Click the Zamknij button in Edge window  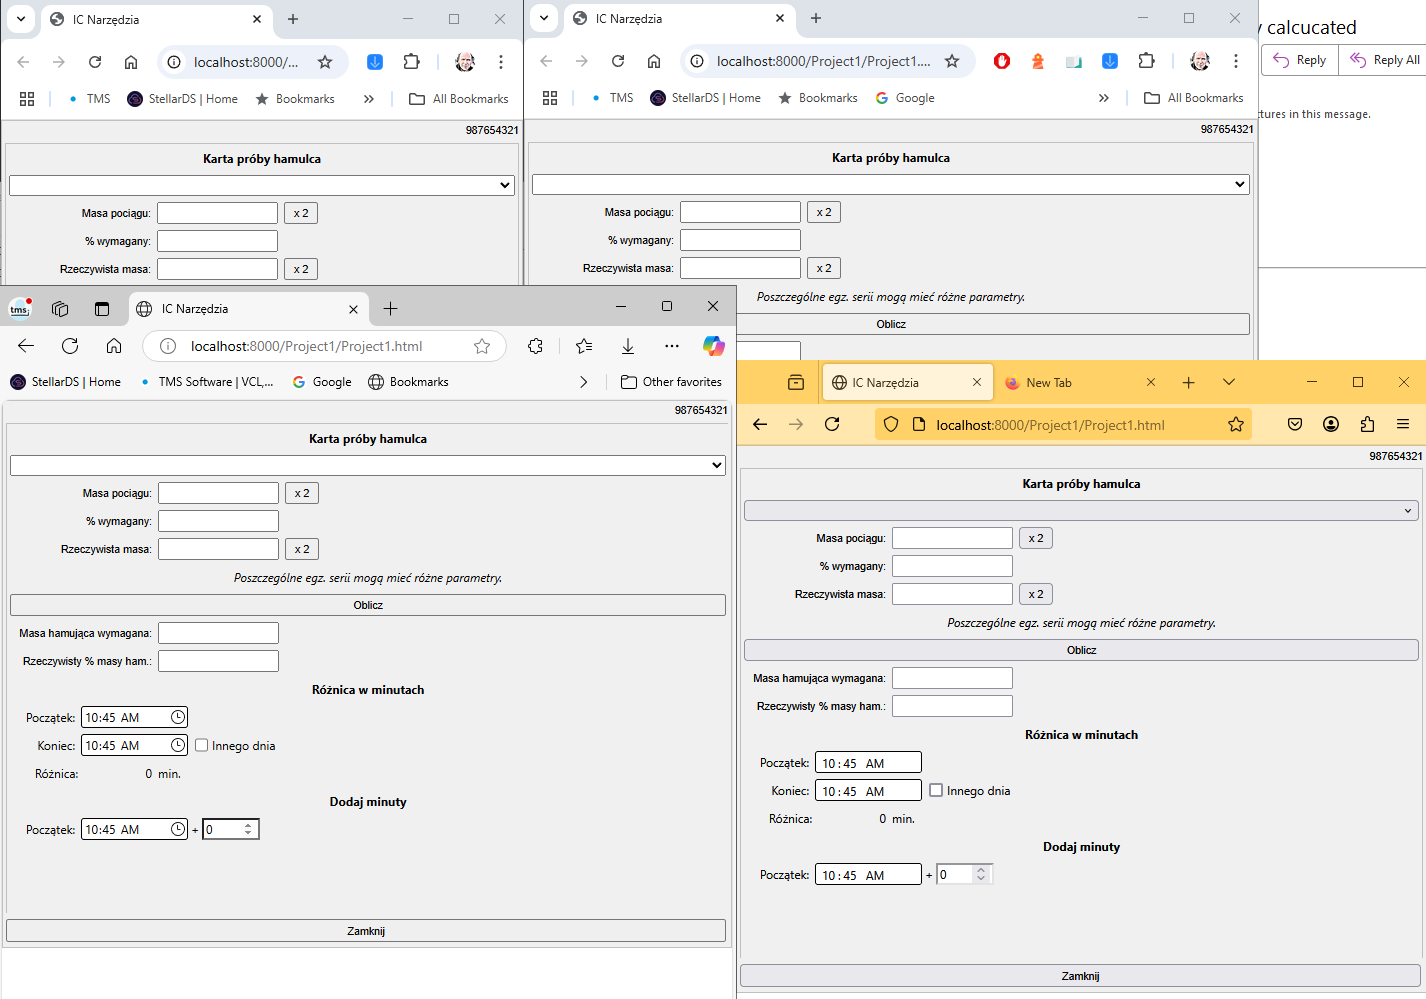pyautogui.click(x=366, y=931)
